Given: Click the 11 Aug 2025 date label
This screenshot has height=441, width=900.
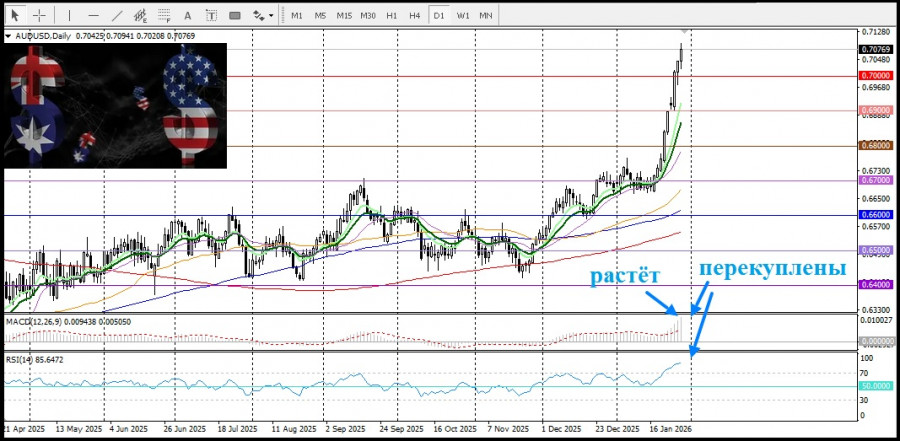Looking at the screenshot, I should [x=294, y=430].
